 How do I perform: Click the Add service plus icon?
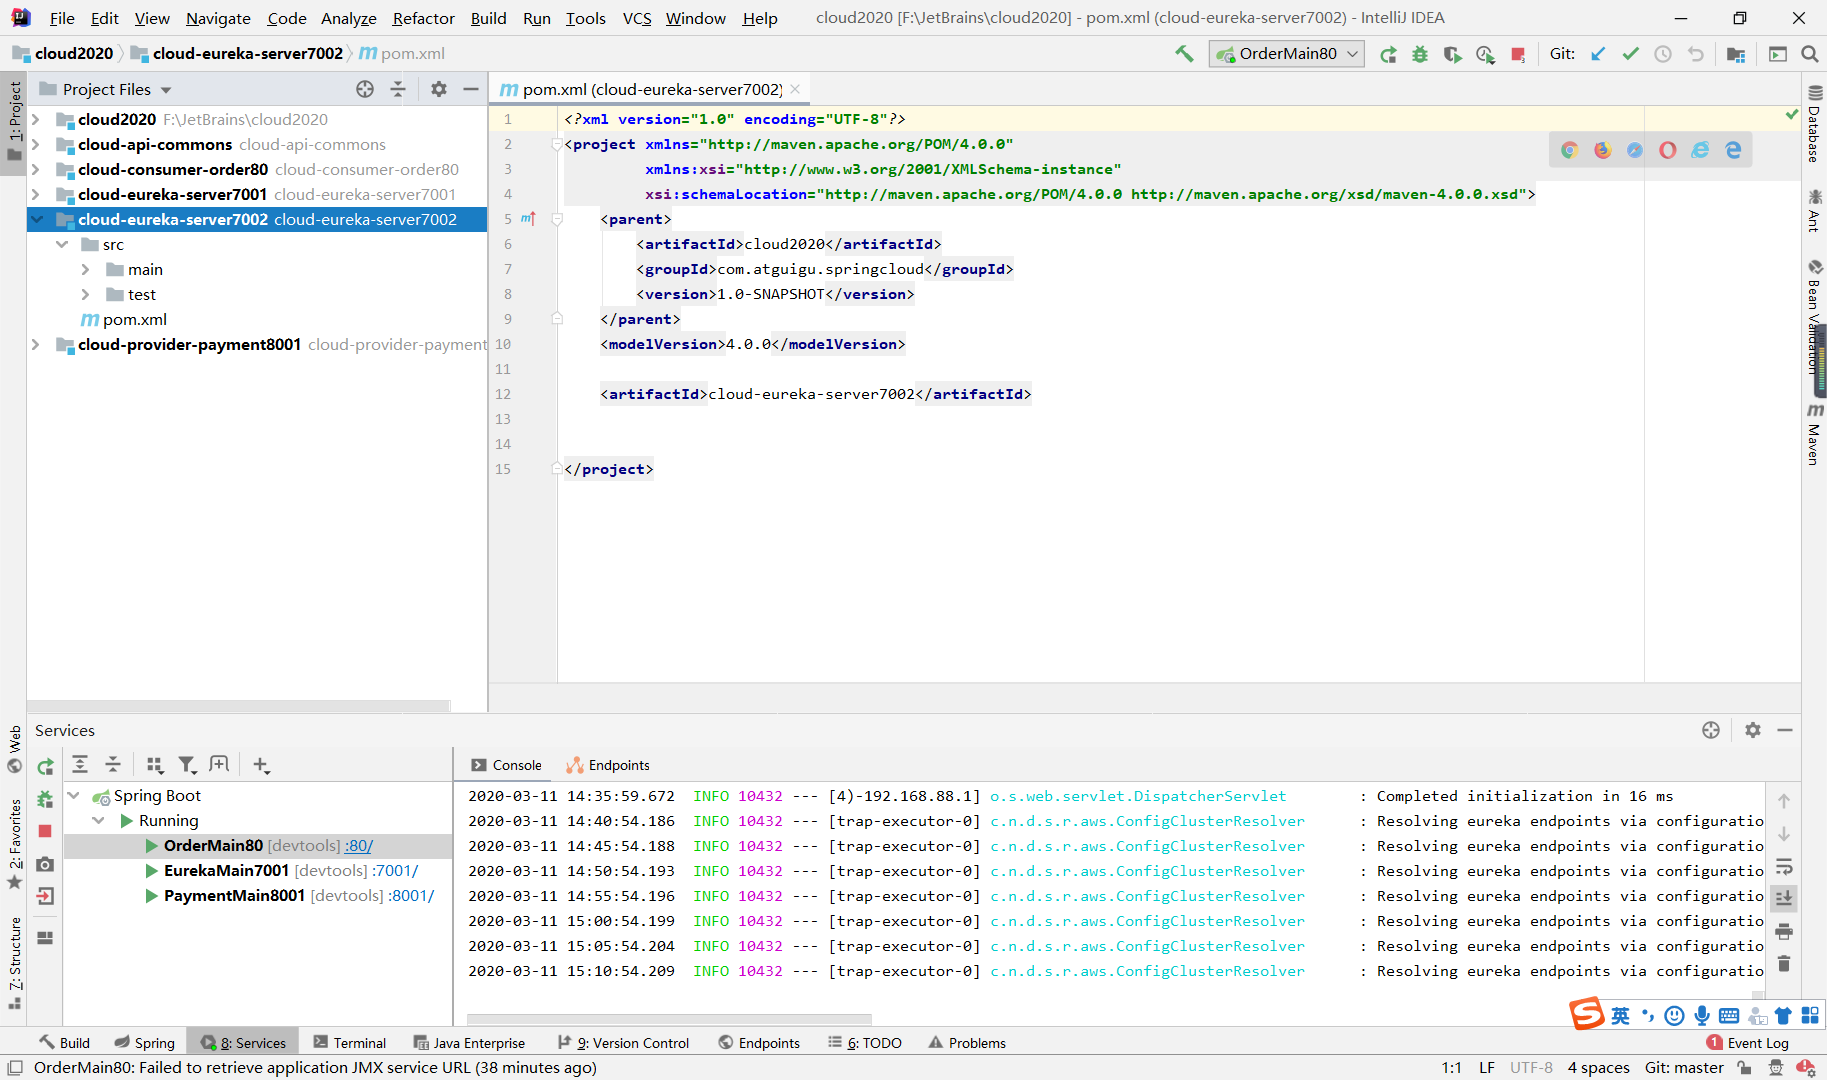click(x=261, y=765)
